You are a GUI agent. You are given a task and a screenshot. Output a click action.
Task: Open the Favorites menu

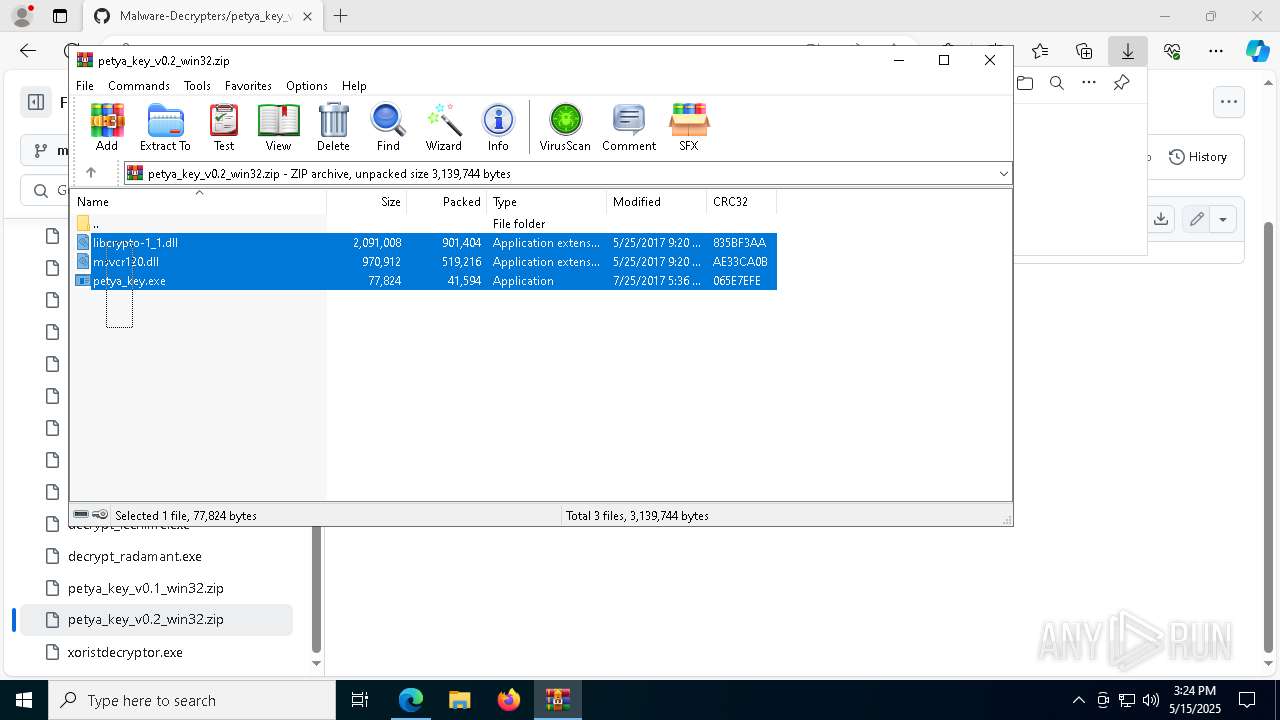(248, 86)
